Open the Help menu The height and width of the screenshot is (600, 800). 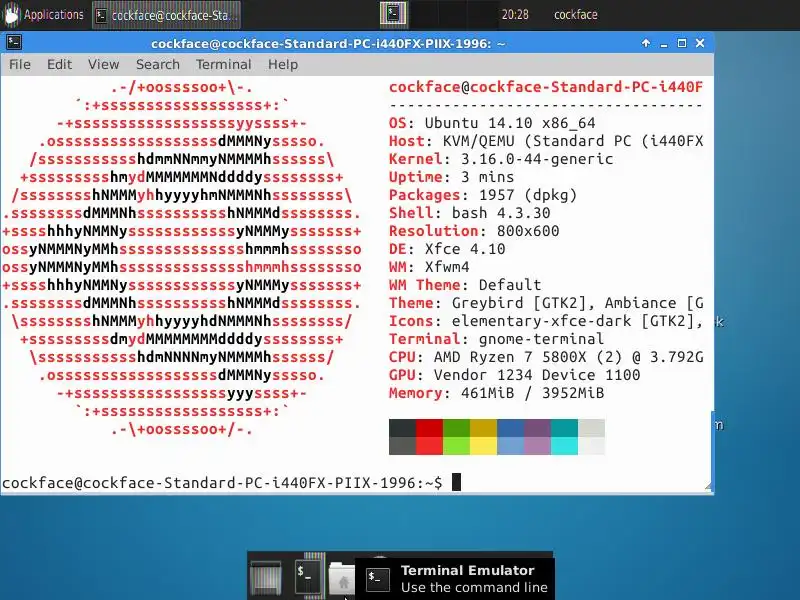[x=283, y=64]
